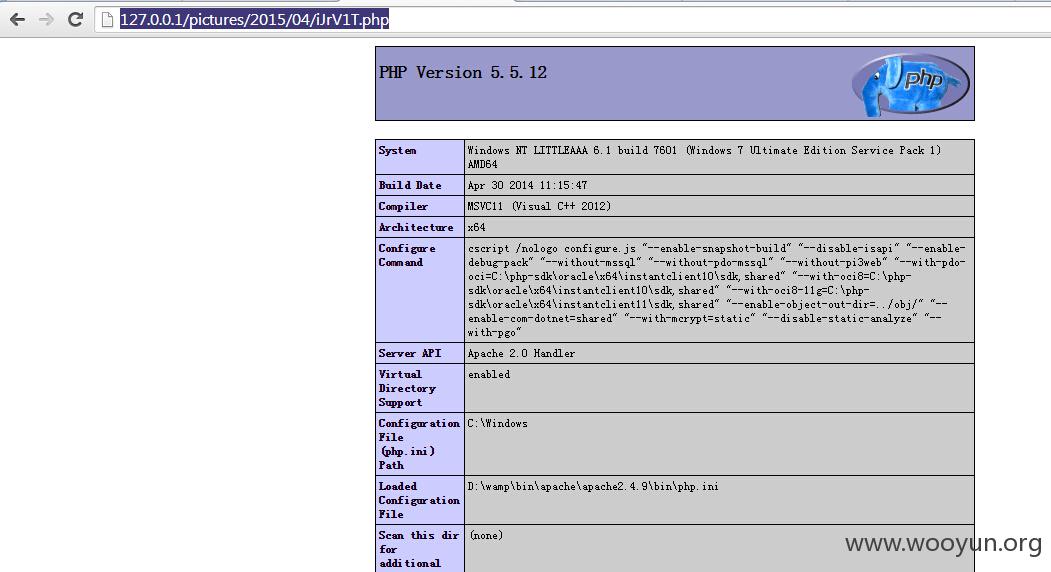
Task: Reload the page with the refresh icon
Action: coord(75,19)
